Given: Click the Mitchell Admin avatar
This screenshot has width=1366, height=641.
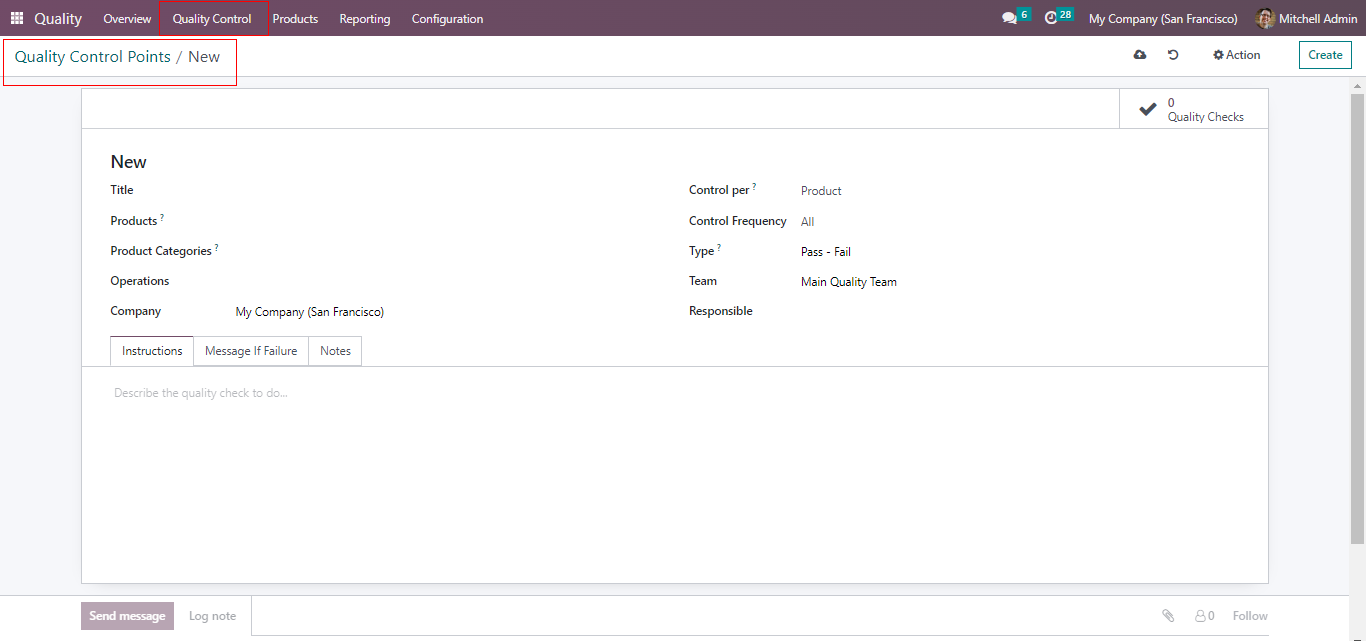Looking at the screenshot, I should tap(1265, 19).
